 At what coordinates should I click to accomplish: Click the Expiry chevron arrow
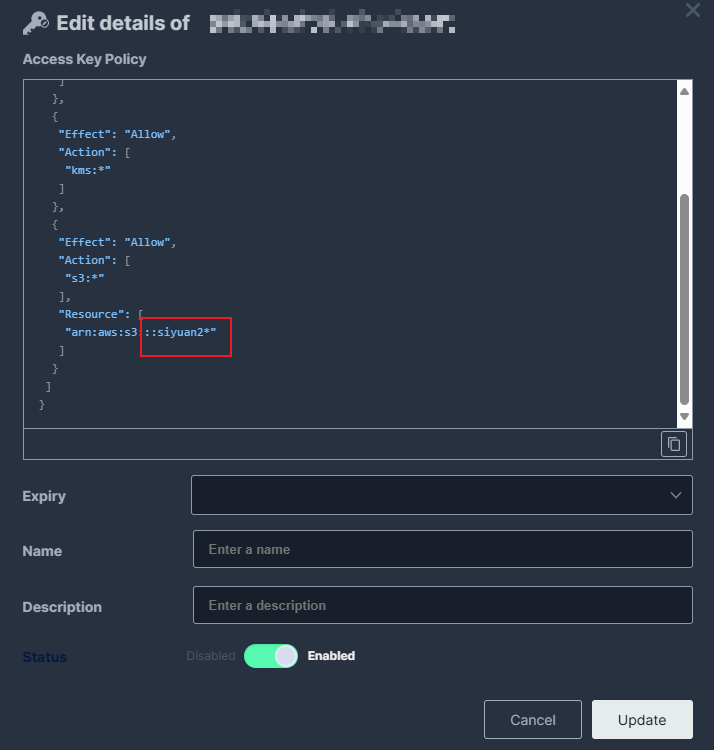pyautogui.click(x=675, y=495)
